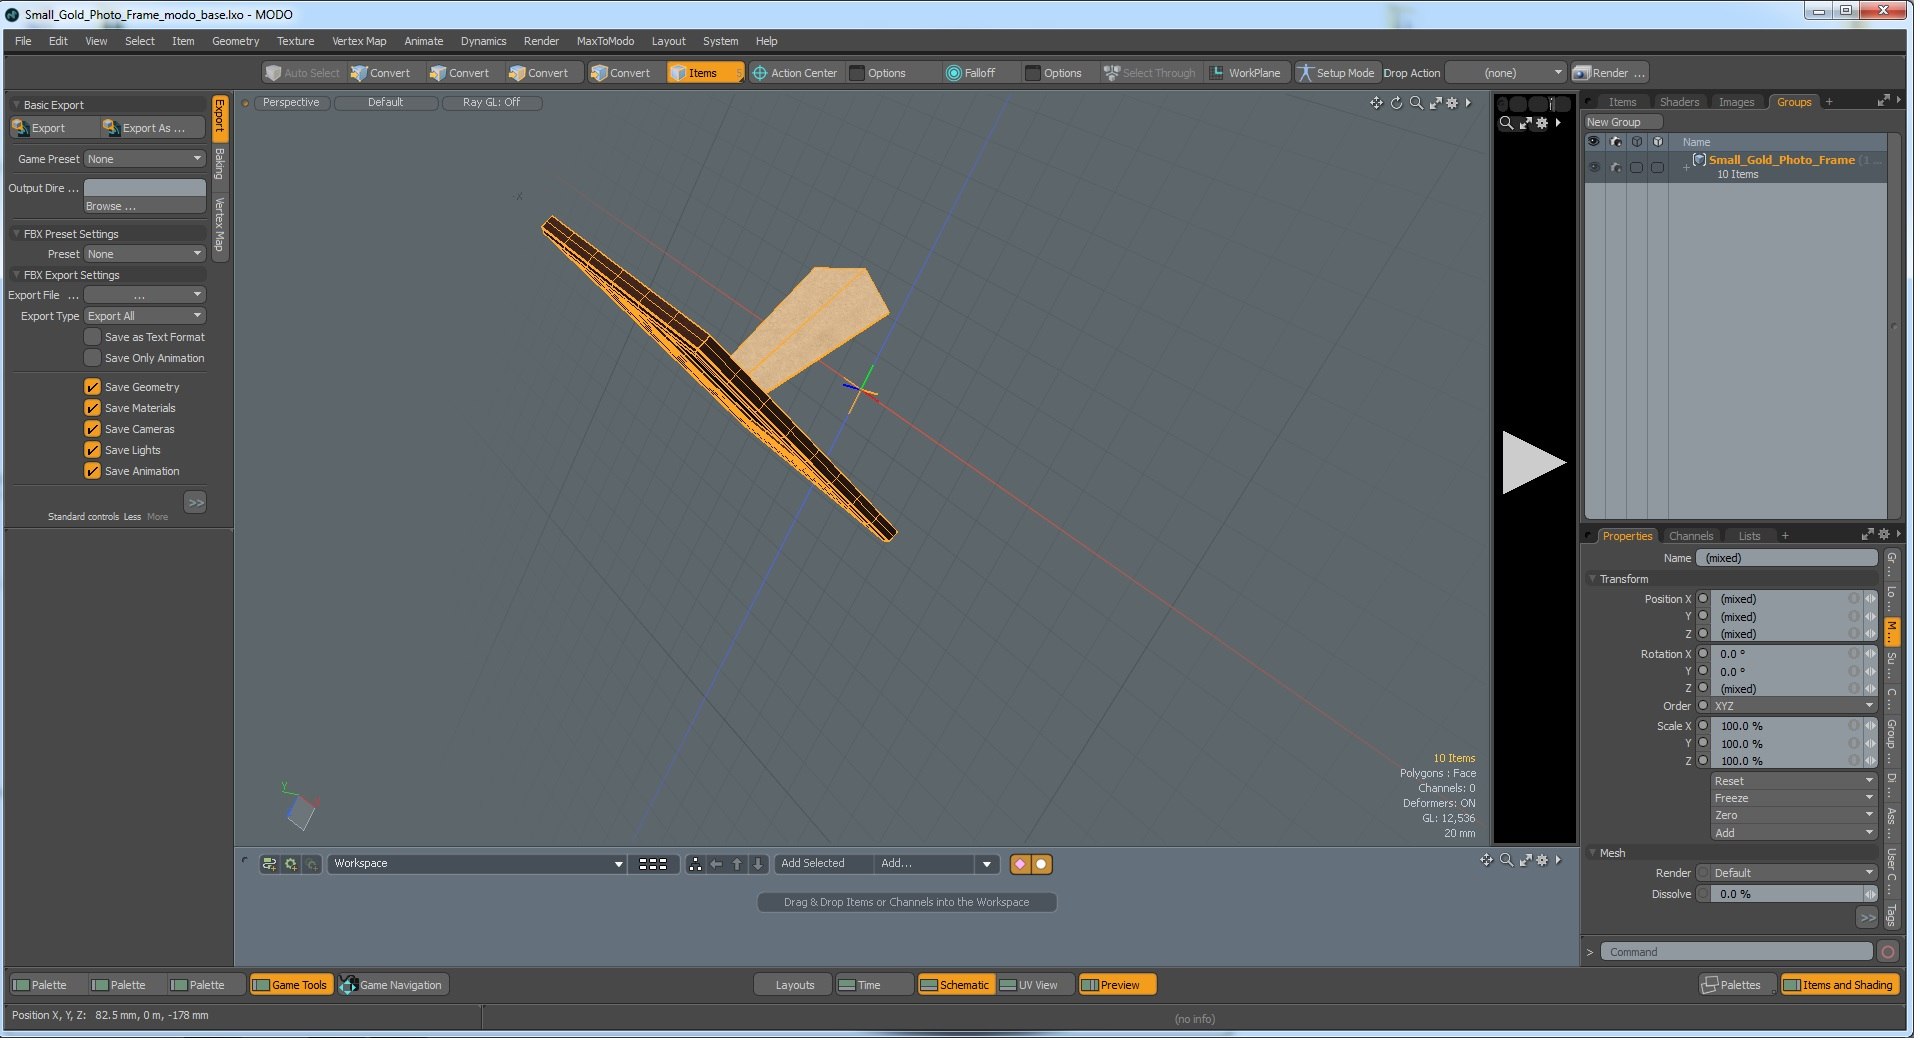1920x1040 pixels.
Task: Open the rotation Order XYZ dropdown
Action: 1794,706
